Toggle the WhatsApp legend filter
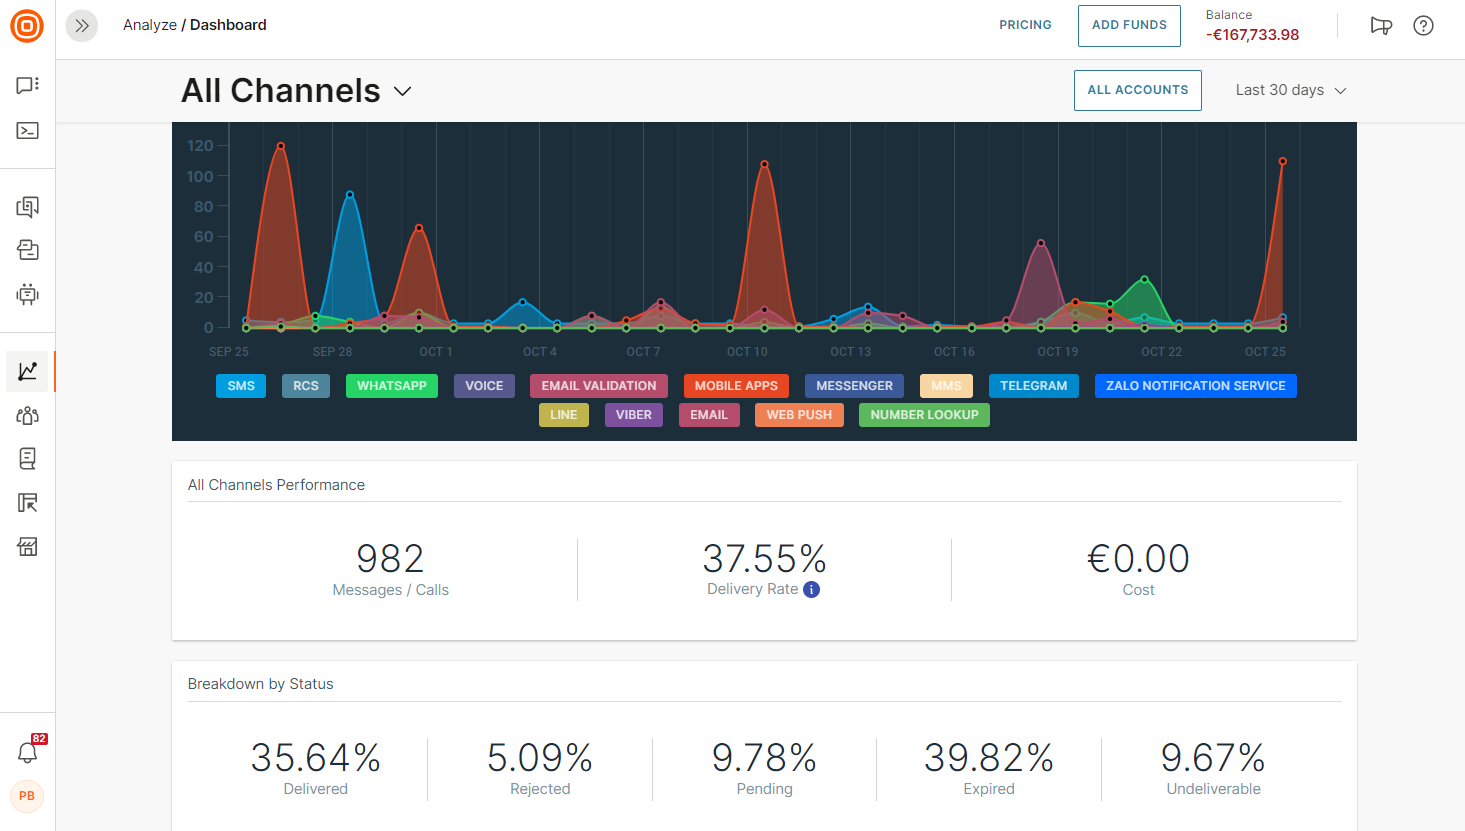The height and width of the screenshot is (831, 1465). tap(391, 386)
